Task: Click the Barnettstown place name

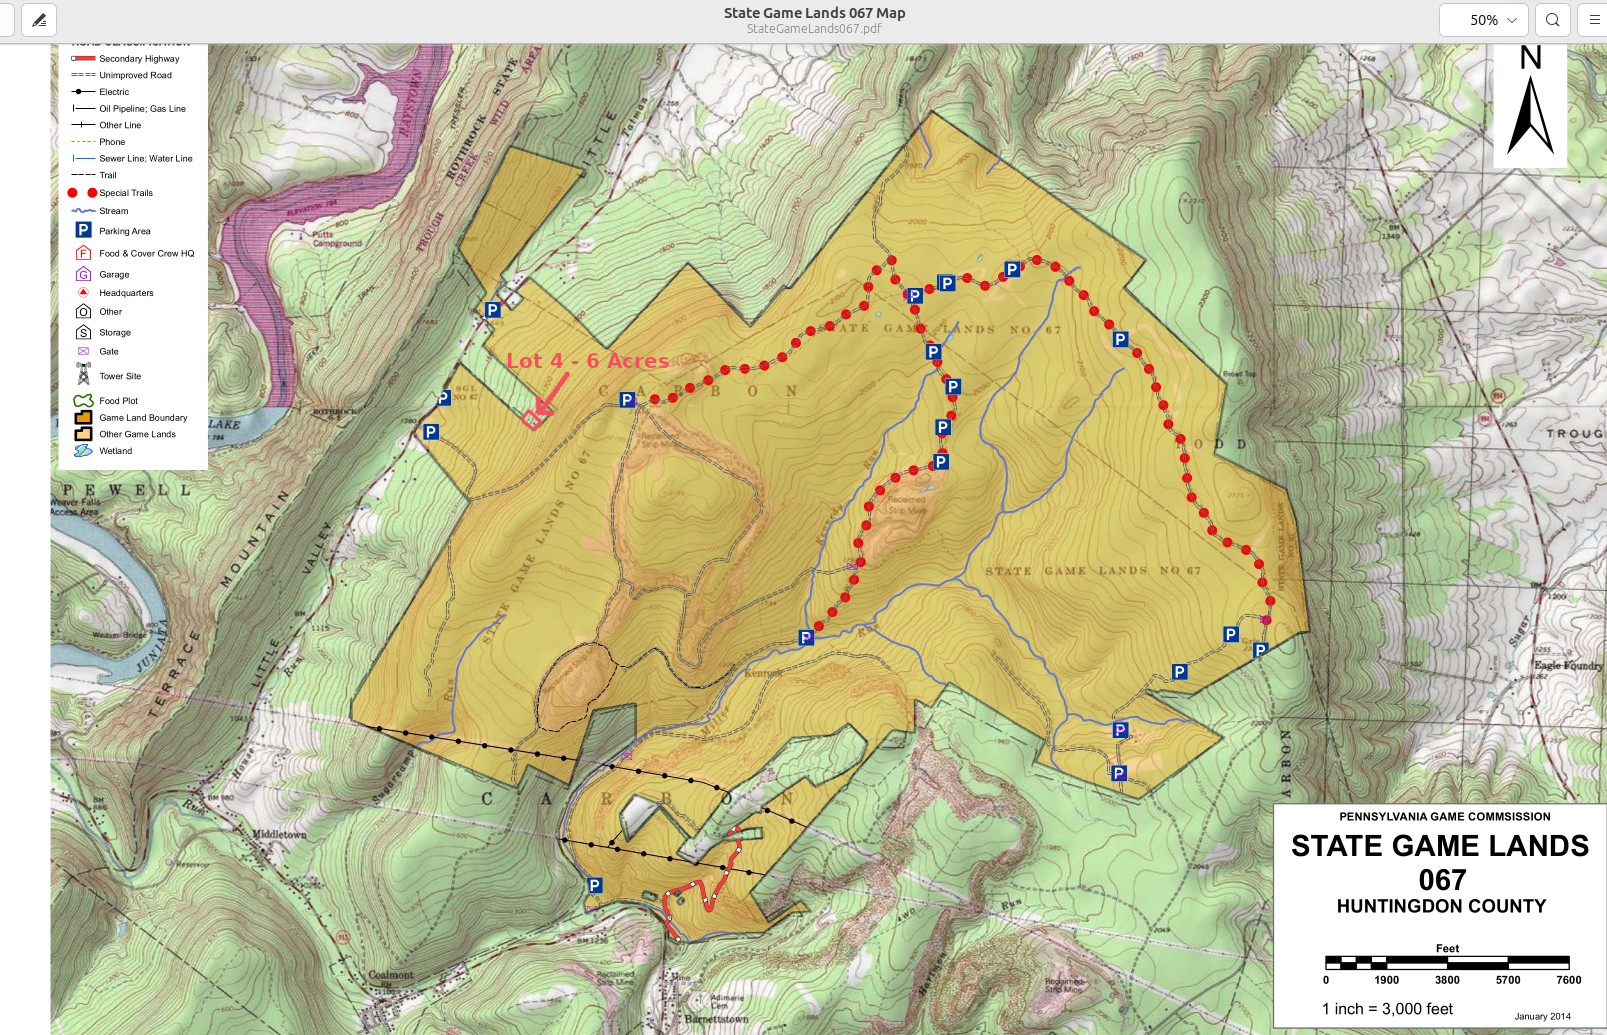Action: [x=716, y=1019]
